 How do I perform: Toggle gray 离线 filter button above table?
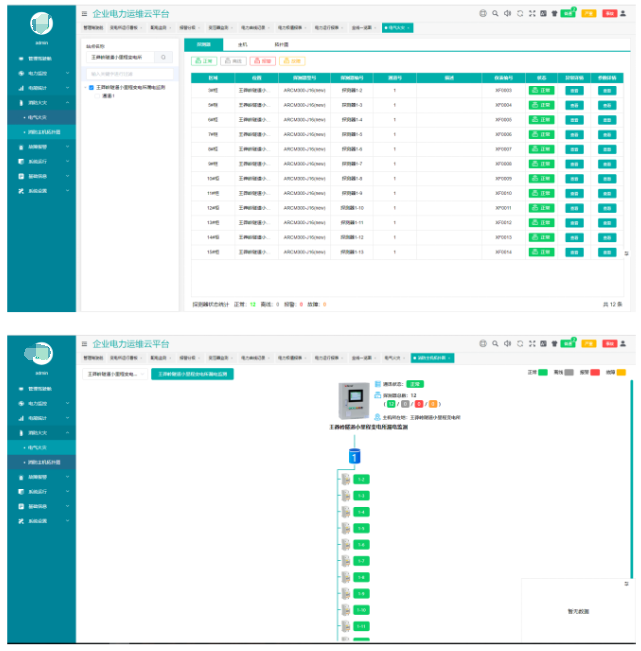(233, 61)
